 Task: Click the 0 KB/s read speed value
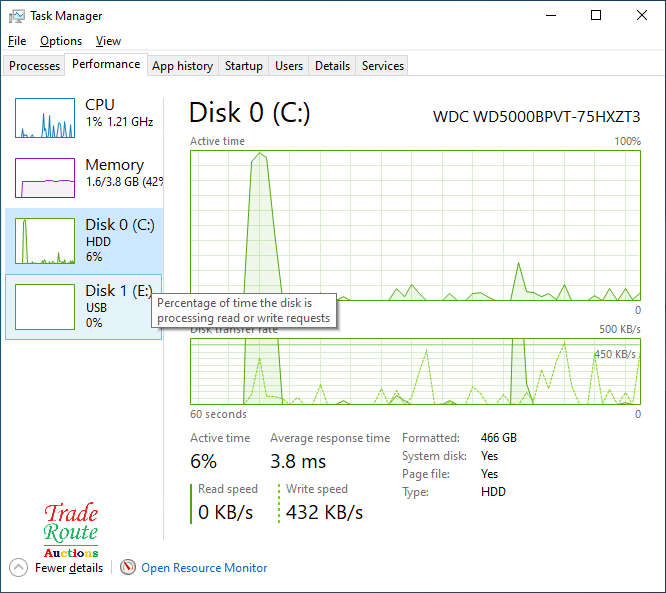coord(226,512)
